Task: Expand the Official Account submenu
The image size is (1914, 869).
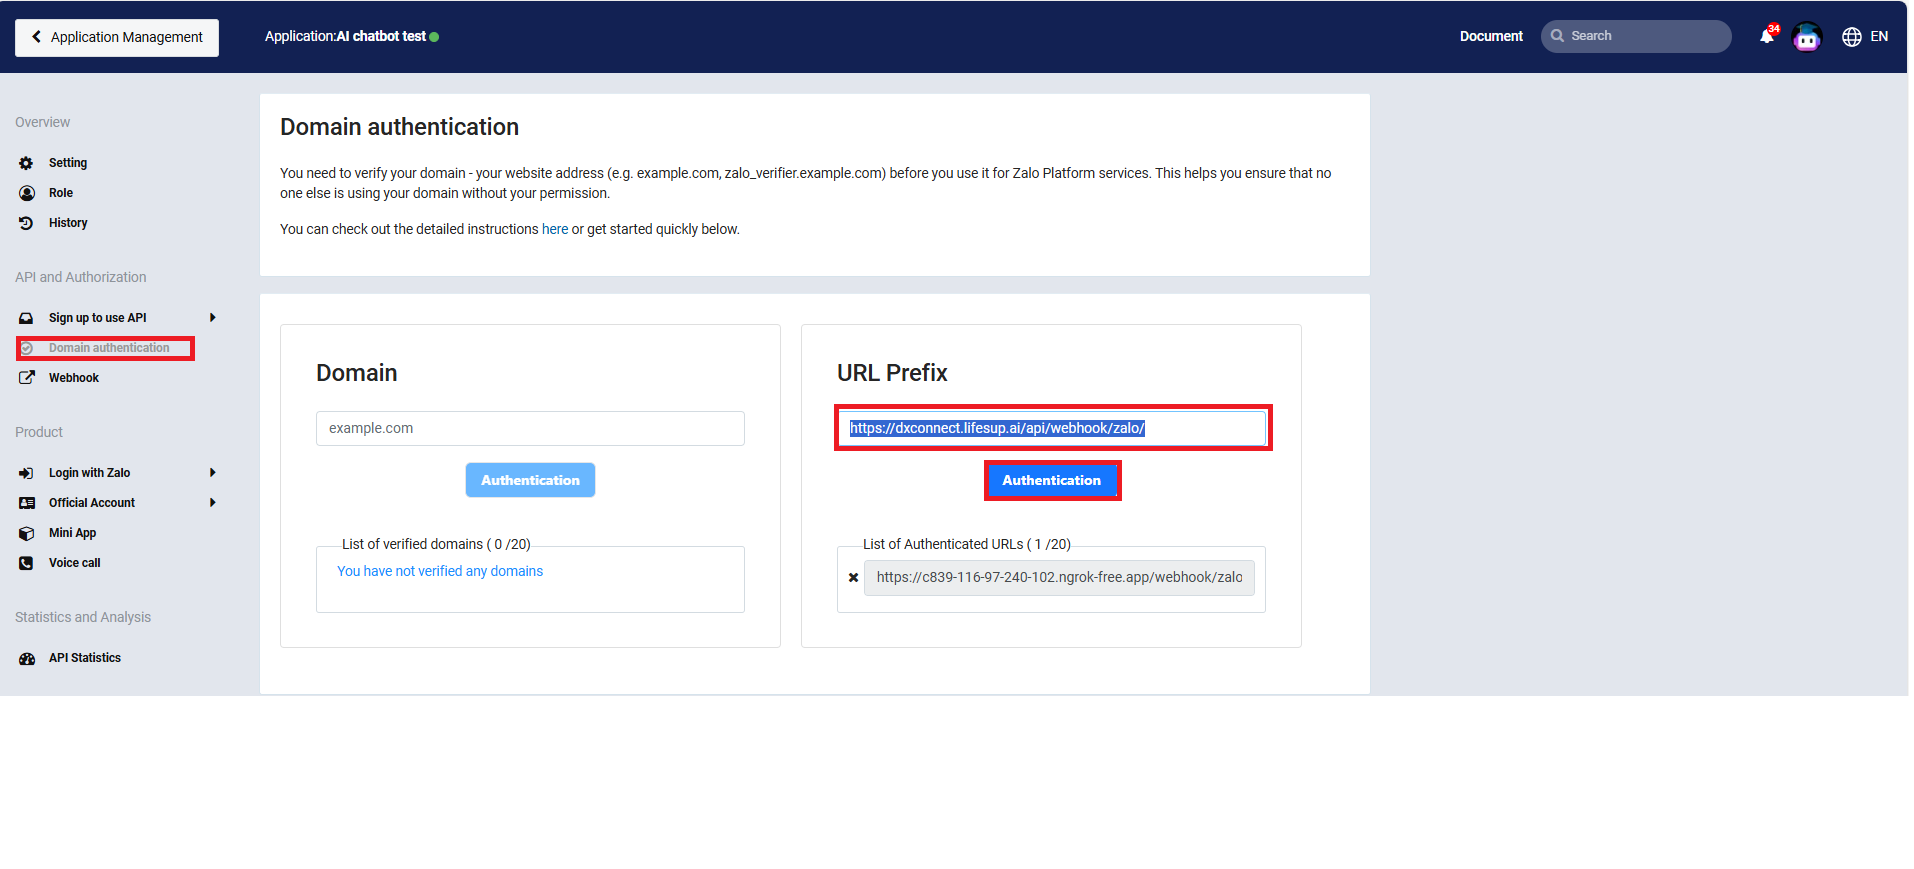Action: pos(212,503)
